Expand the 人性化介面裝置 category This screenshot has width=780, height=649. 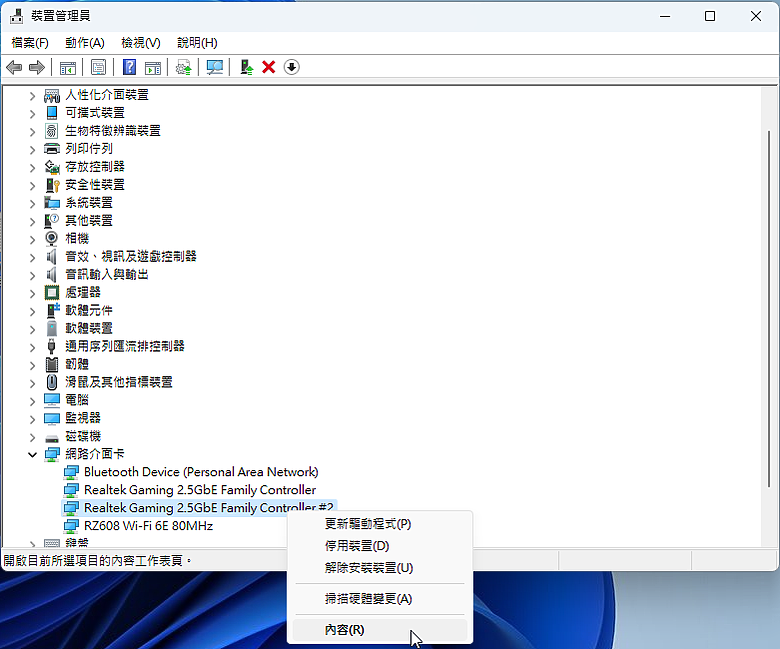[x=32, y=95]
